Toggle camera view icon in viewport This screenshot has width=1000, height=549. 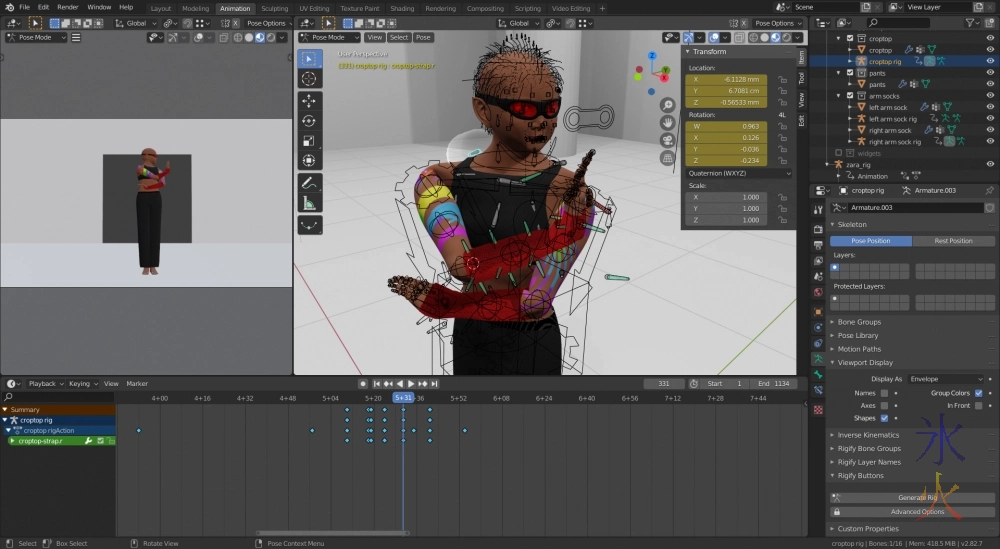667,140
